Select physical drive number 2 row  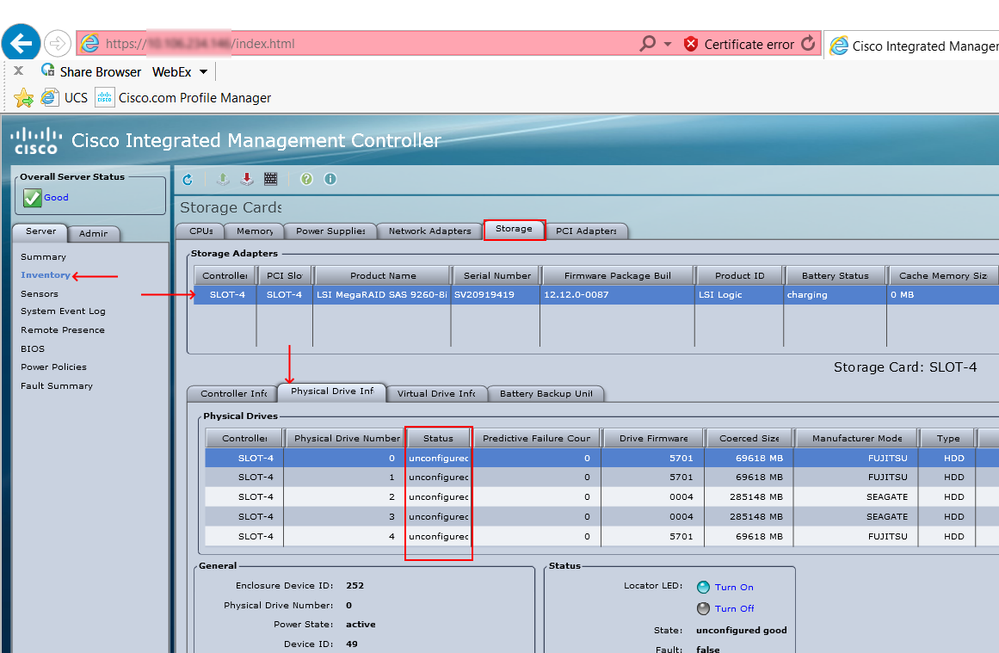coord(602,497)
